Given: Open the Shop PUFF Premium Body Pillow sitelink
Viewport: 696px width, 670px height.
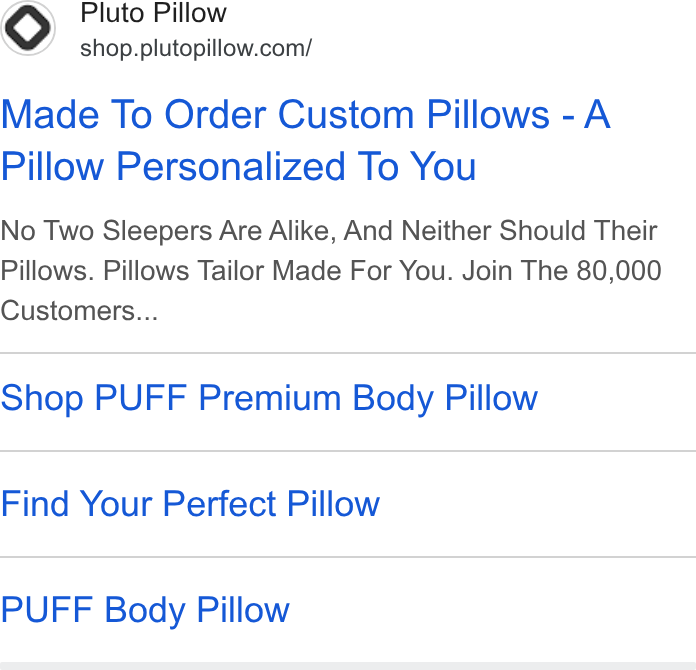Looking at the screenshot, I should pyautogui.click(x=269, y=398).
